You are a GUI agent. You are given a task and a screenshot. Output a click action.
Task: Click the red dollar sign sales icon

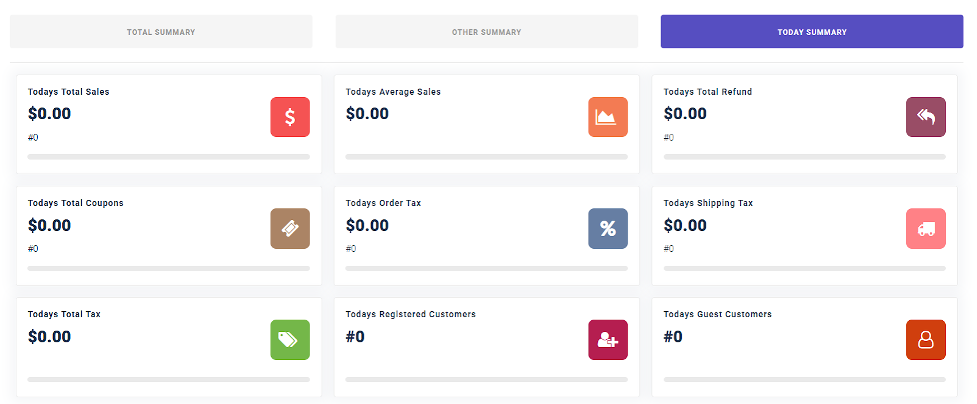[290, 117]
